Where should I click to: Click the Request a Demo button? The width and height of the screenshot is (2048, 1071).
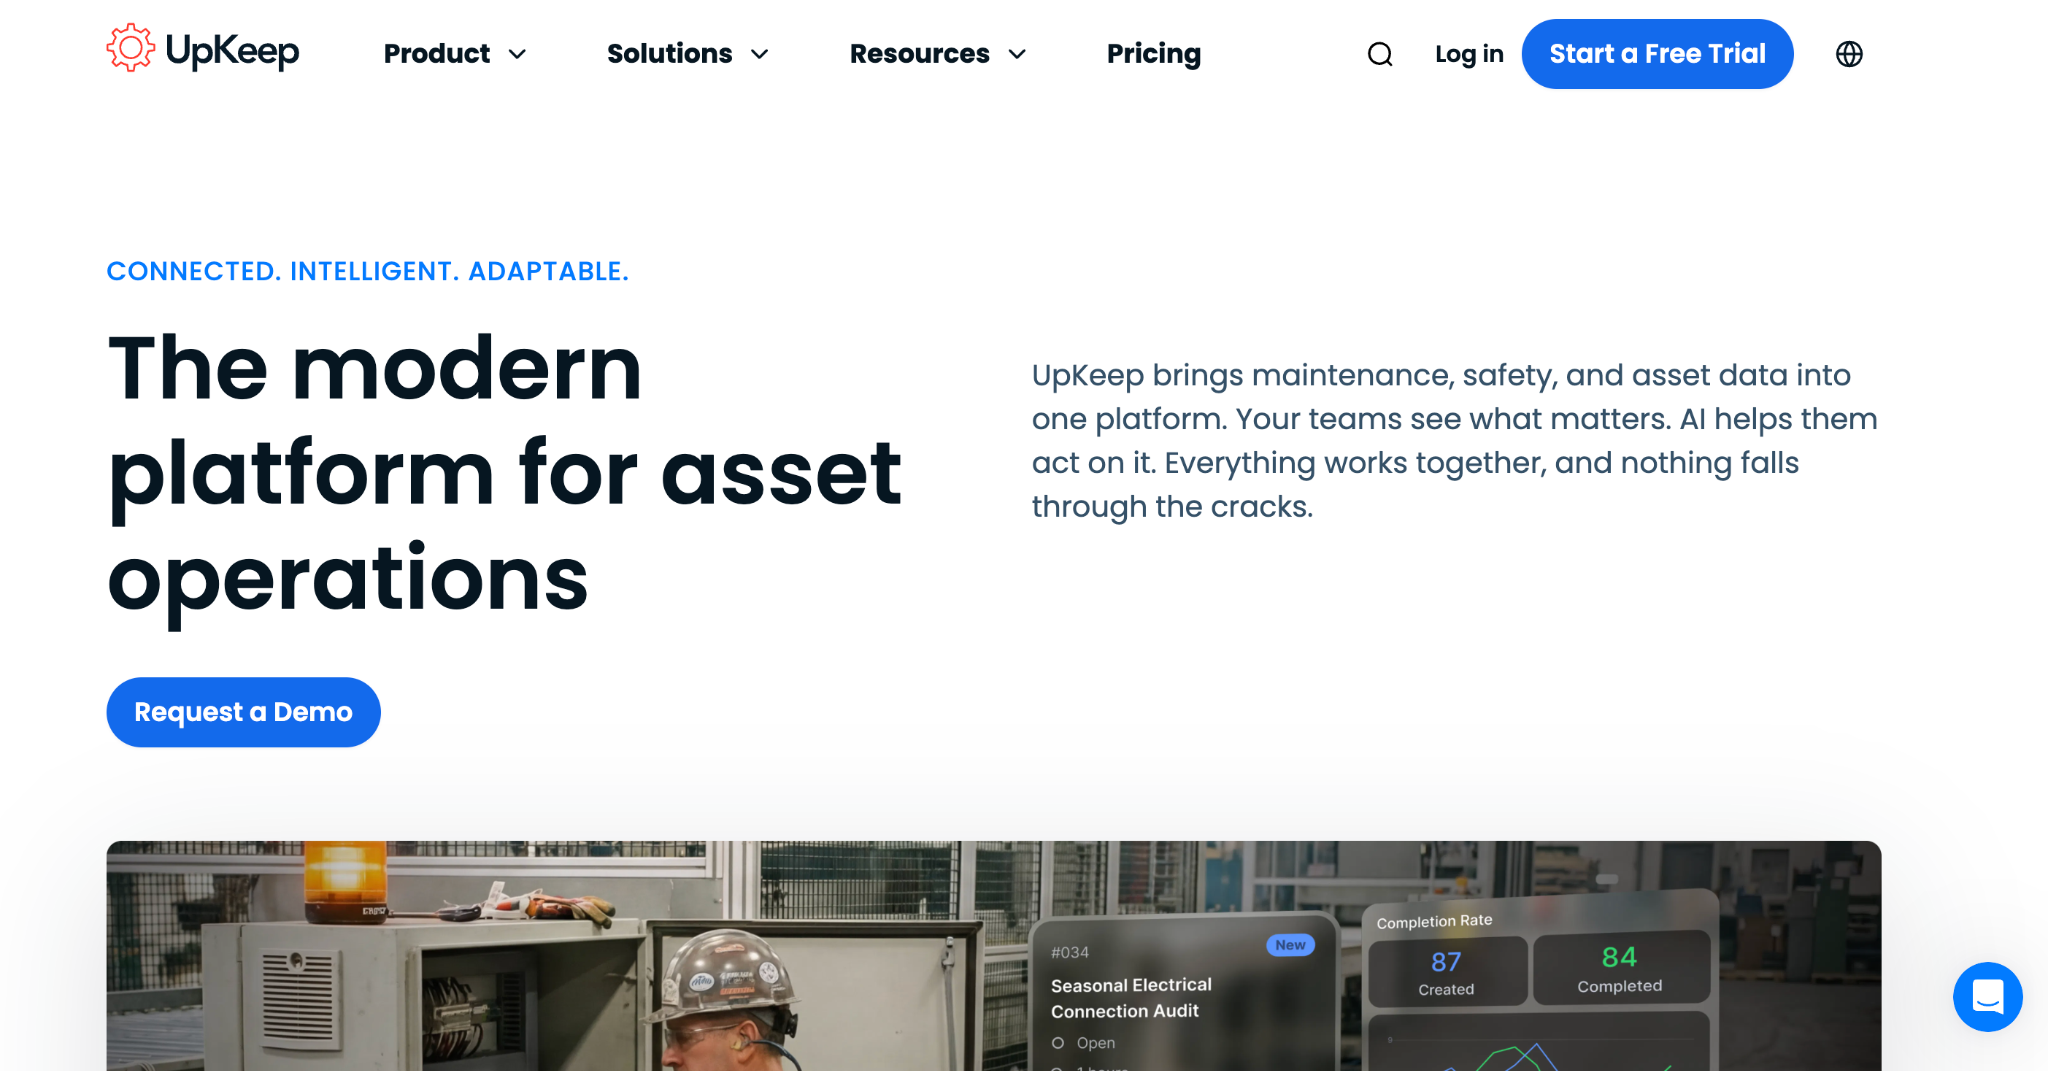243,712
